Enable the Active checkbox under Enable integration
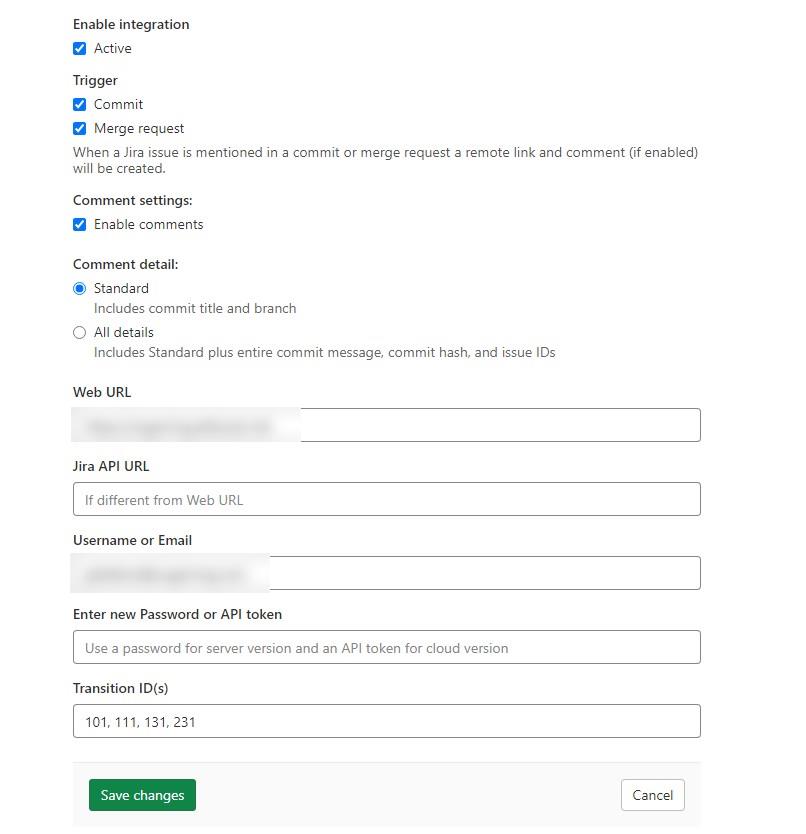Image resolution: width=806 pixels, height=834 pixels. click(80, 48)
